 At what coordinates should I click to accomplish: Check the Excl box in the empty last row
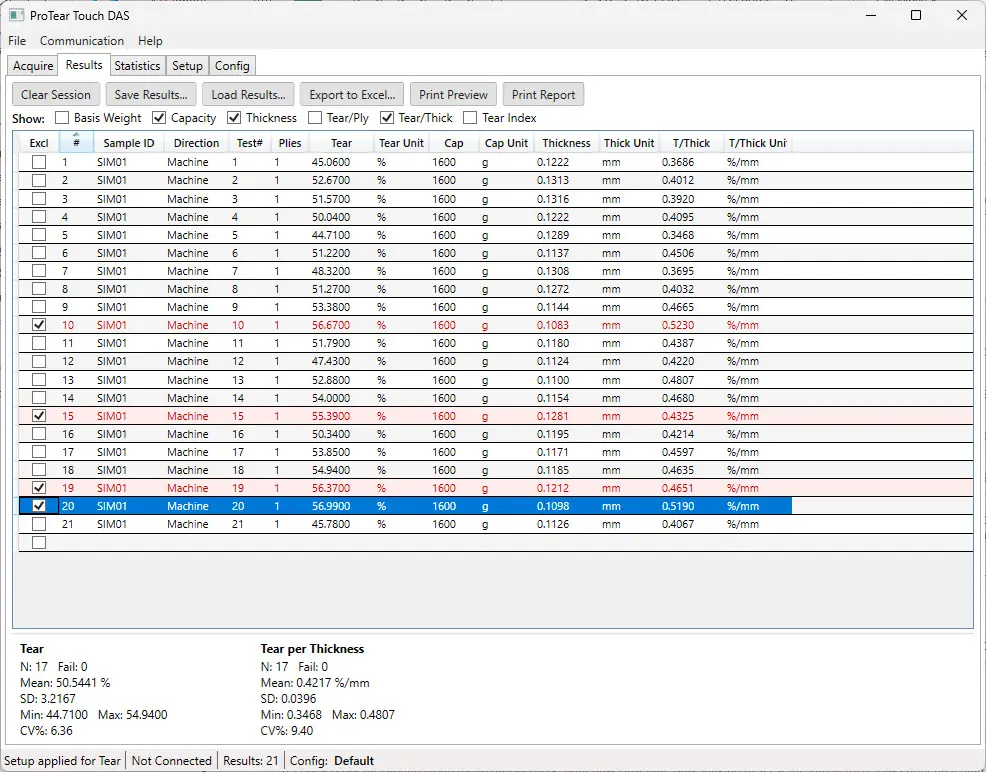39,543
